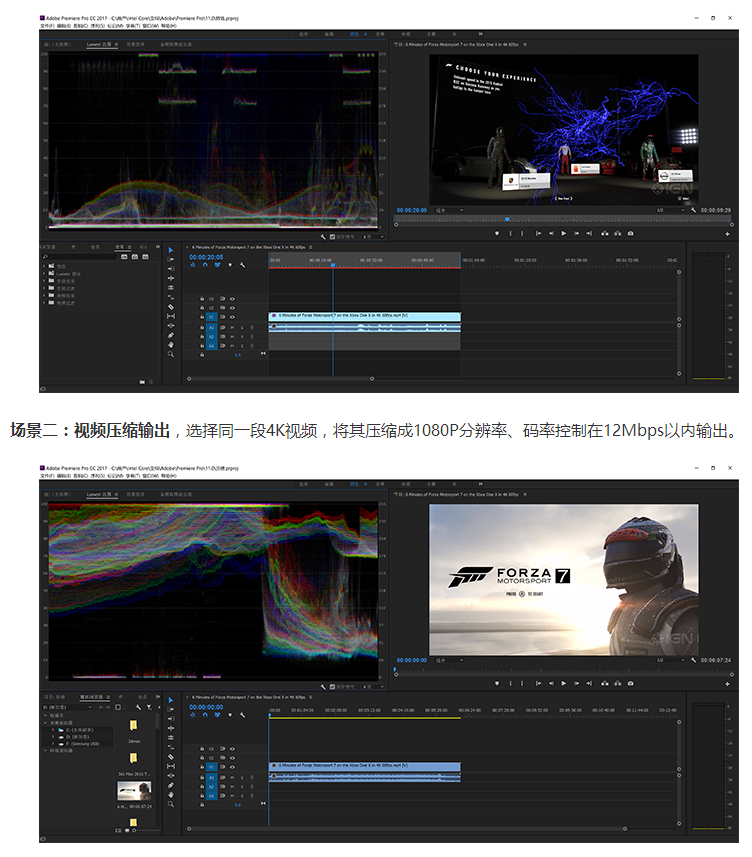Toggle checkbox in upper Lumetri scopes footer
Screen dimensions: 752x857
click(x=332, y=237)
